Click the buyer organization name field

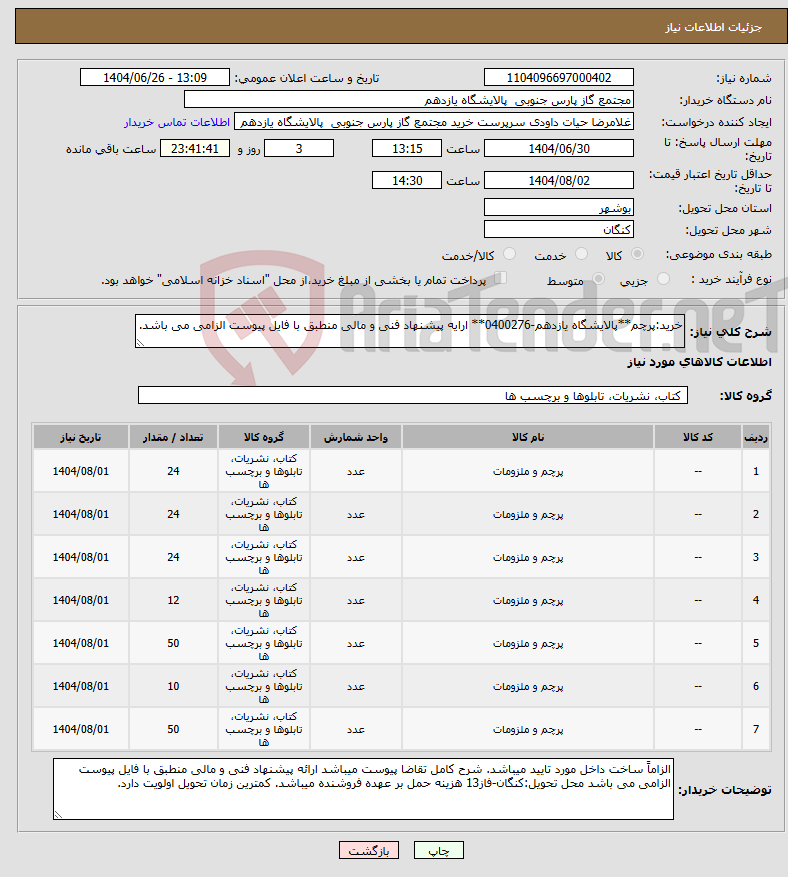click(x=409, y=100)
